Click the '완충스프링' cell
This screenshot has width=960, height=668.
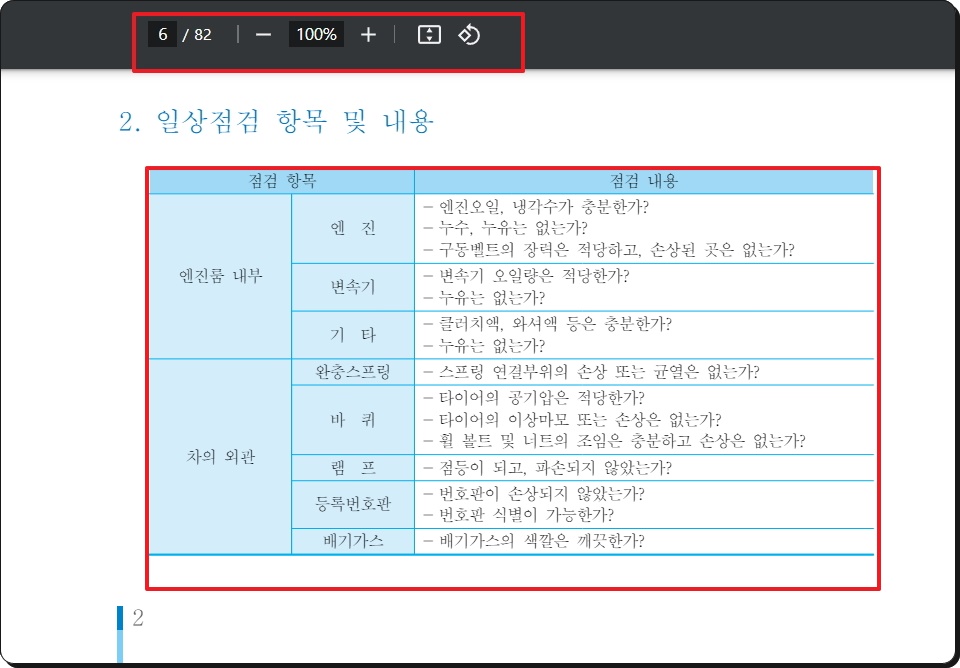pos(353,372)
